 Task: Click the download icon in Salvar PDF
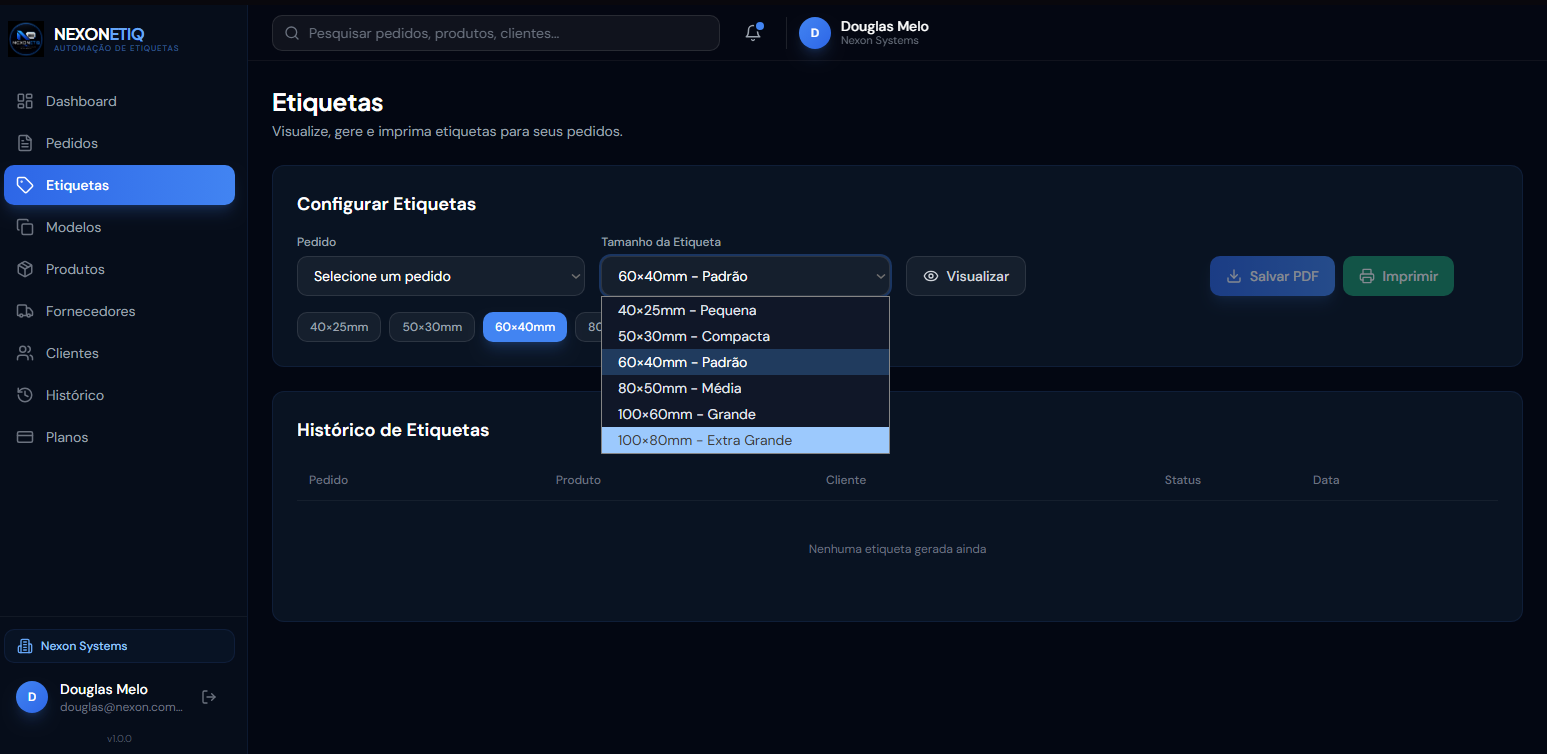pyautogui.click(x=1234, y=276)
